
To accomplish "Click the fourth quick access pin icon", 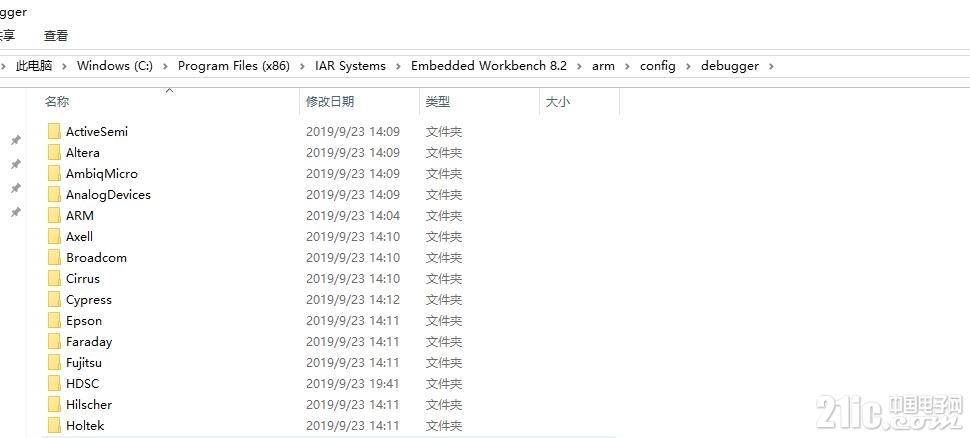I will [x=16, y=212].
